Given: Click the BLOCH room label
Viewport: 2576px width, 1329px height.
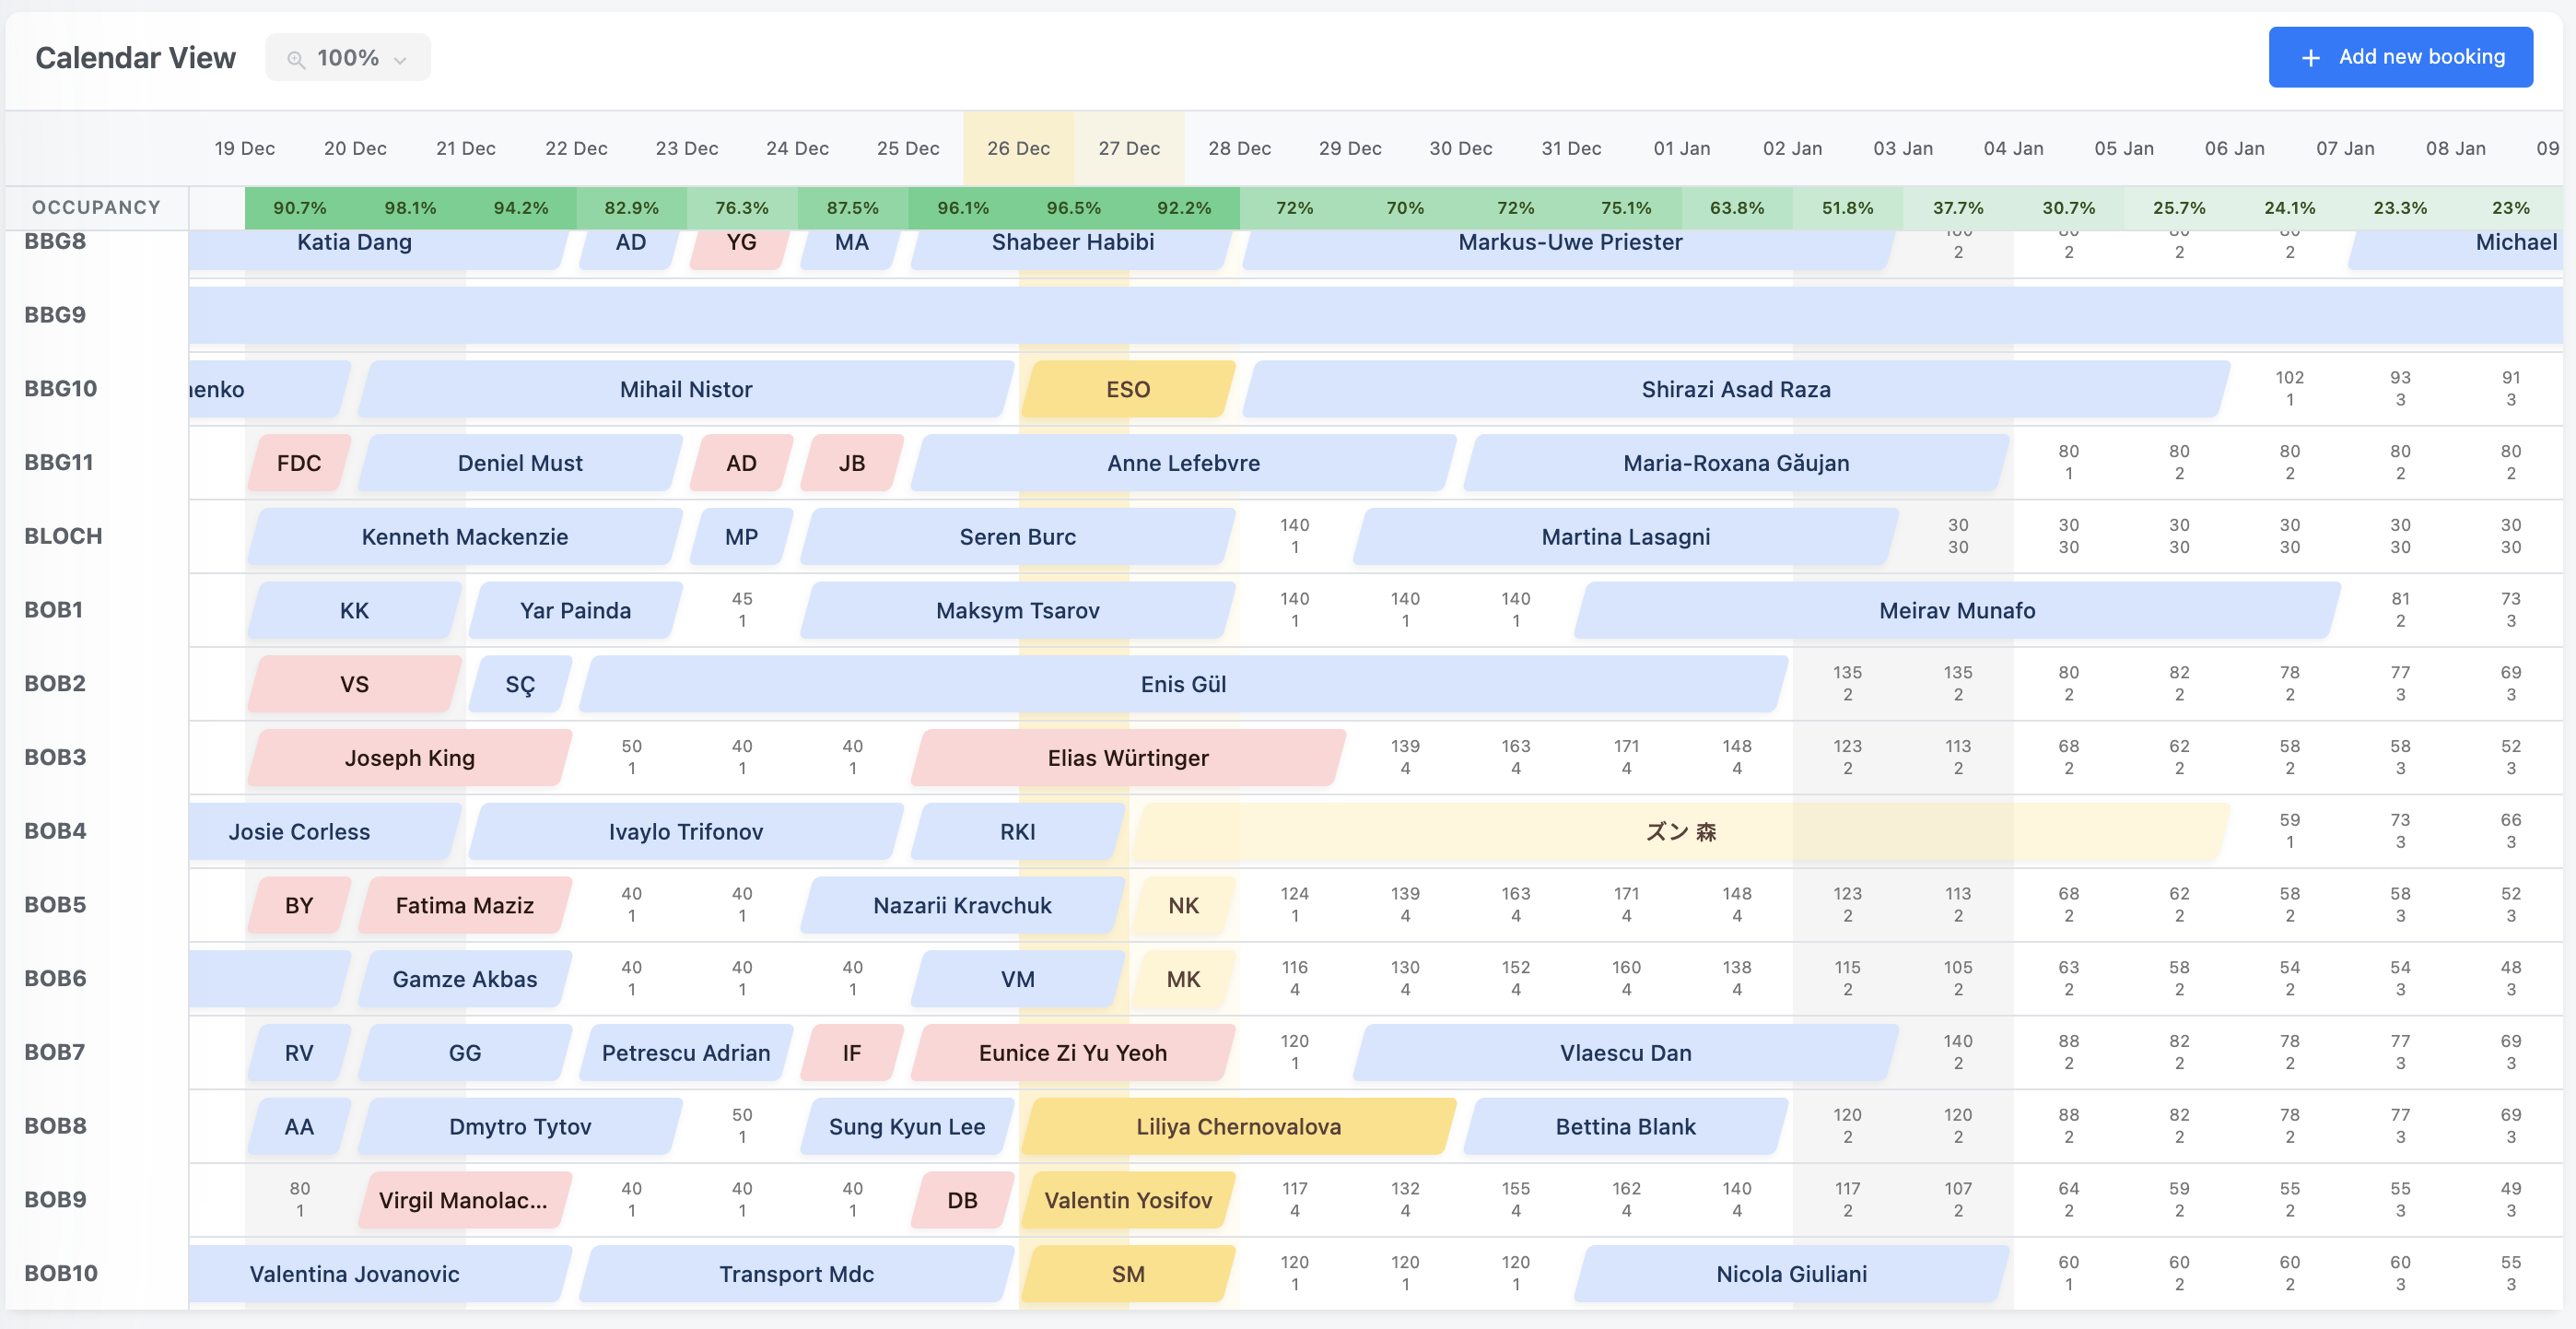Looking at the screenshot, I should (x=63, y=536).
